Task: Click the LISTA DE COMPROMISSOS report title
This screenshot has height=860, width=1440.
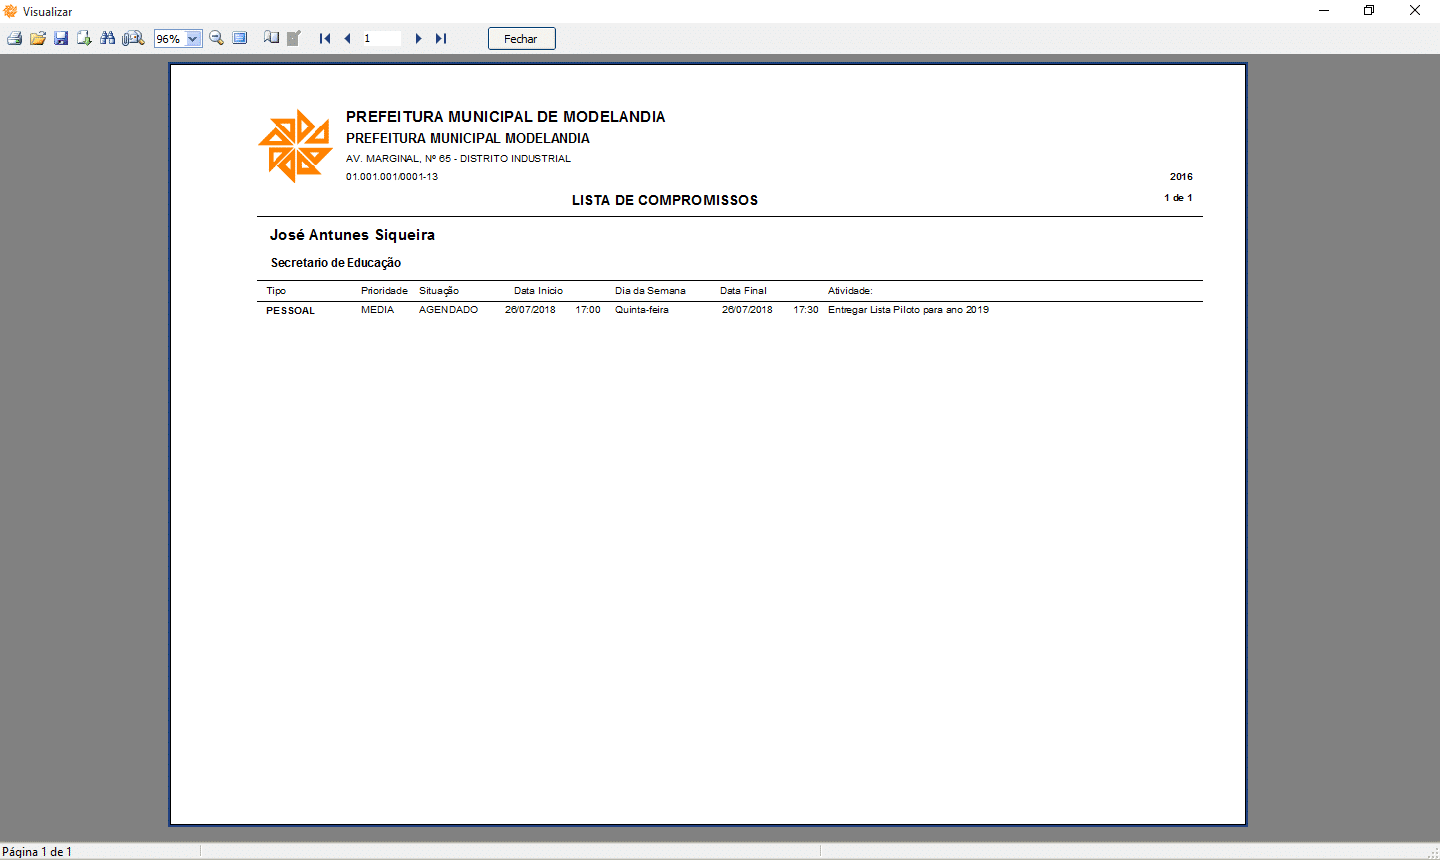Action: pos(664,200)
